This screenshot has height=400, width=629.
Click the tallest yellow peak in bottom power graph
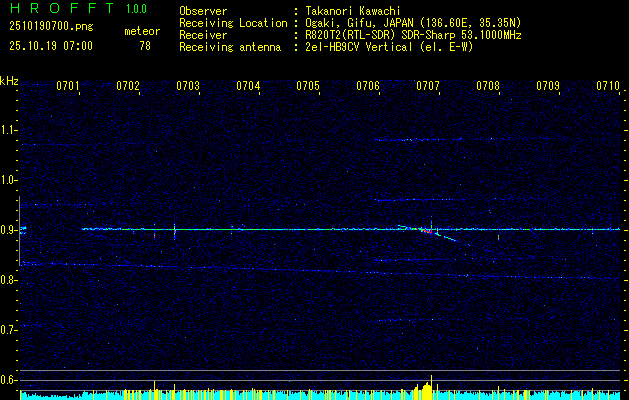click(x=431, y=388)
